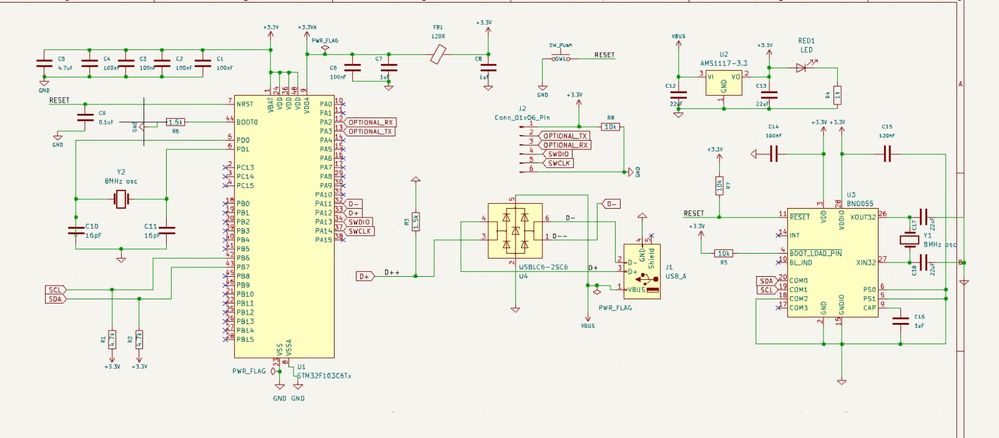
Task: Click SCL label at BNO055 COM1
Action: [766, 290]
